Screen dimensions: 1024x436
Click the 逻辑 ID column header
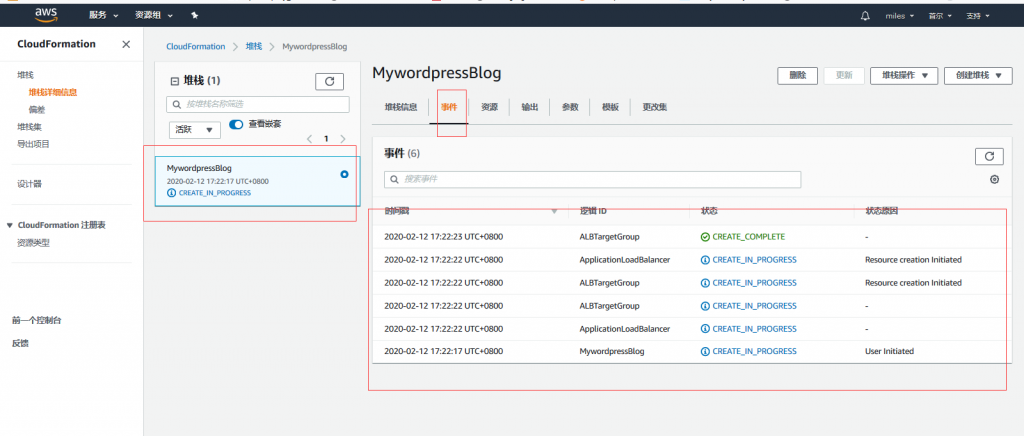pyautogui.click(x=593, y=211)
